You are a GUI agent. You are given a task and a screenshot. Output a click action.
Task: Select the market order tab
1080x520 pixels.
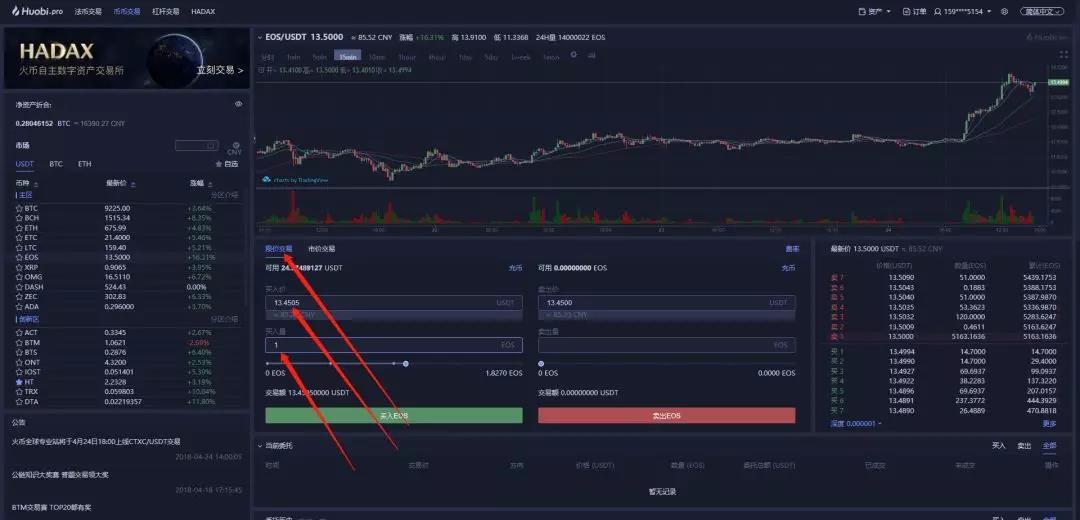point(322,249)
